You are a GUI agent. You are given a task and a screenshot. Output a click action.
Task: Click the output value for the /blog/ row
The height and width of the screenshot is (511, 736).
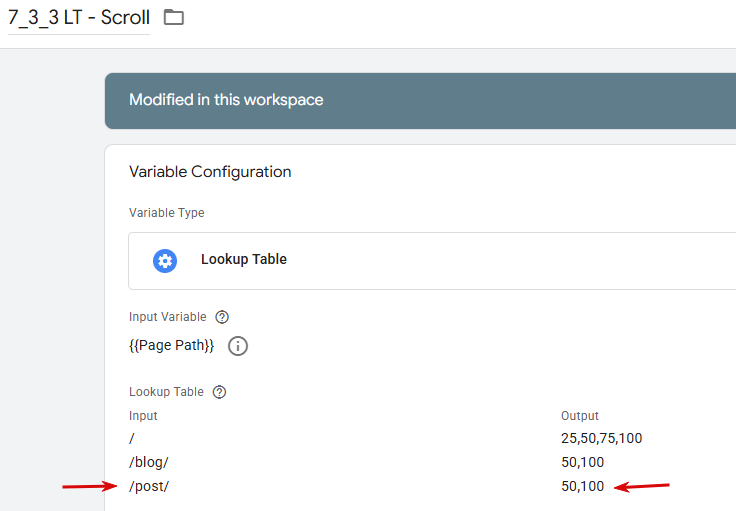[x=583, y=462]
